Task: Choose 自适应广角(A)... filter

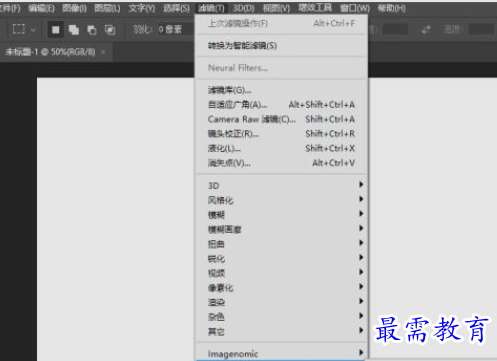Action: (x=281, y=105)
